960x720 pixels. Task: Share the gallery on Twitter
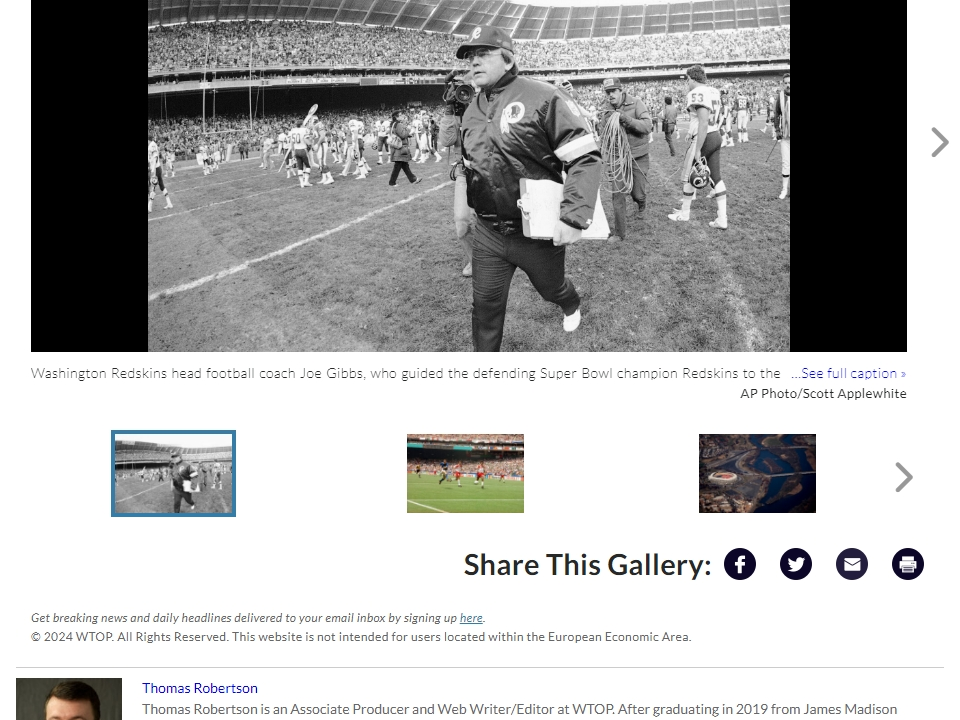tap(796, 564)
